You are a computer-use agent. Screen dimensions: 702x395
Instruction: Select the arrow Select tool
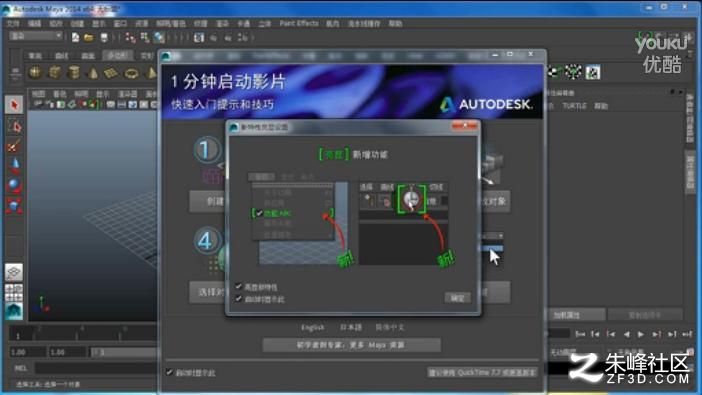(x=14, y=105)
